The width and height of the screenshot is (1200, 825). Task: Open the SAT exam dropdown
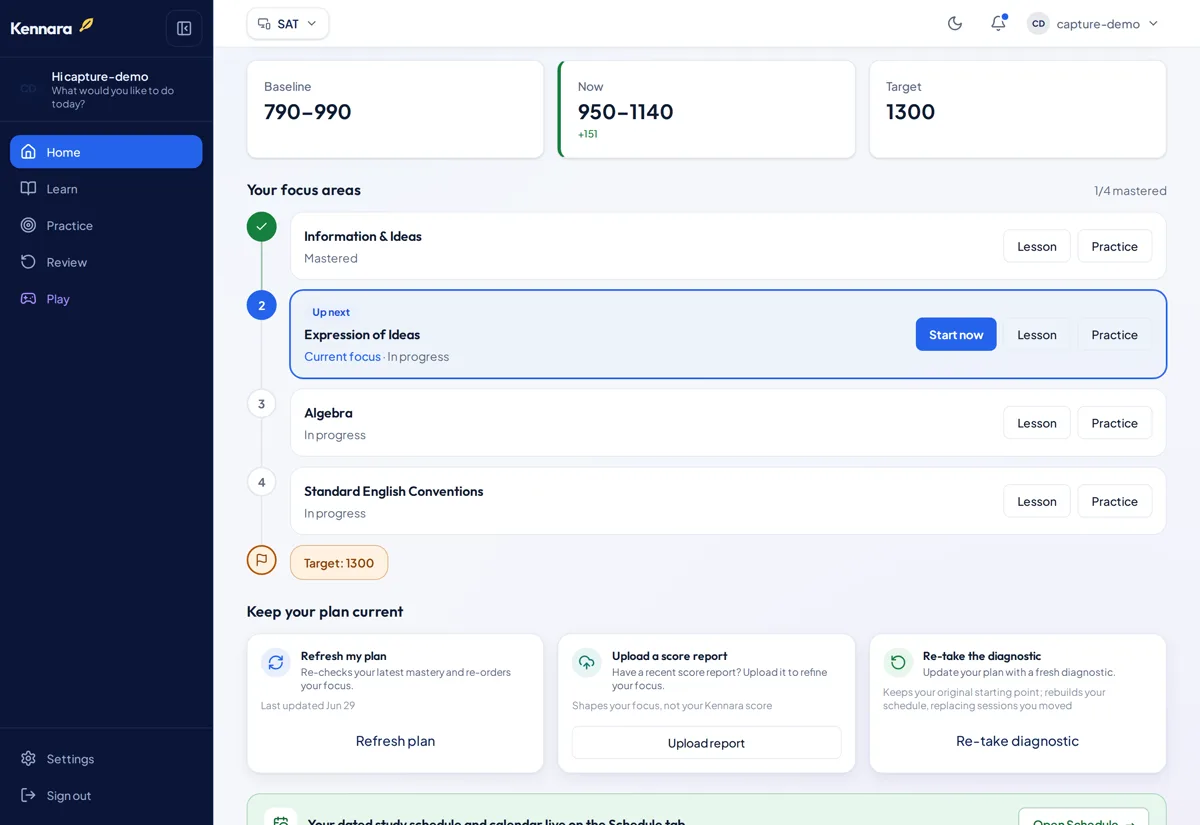[x=288, y=23]
